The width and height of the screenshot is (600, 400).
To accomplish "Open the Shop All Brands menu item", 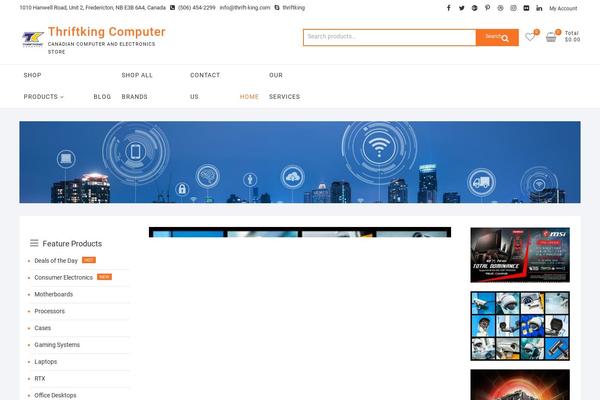I will pos(137,86).
